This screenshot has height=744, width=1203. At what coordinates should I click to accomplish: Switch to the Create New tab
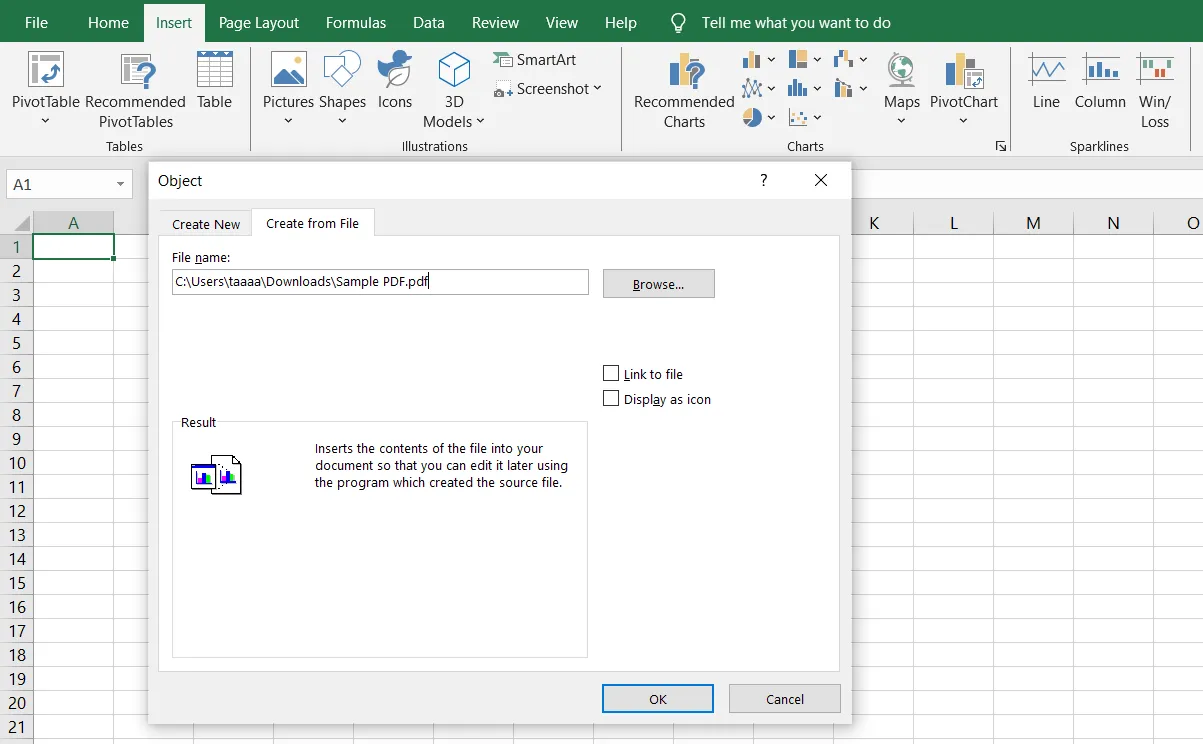coord(206,224)
